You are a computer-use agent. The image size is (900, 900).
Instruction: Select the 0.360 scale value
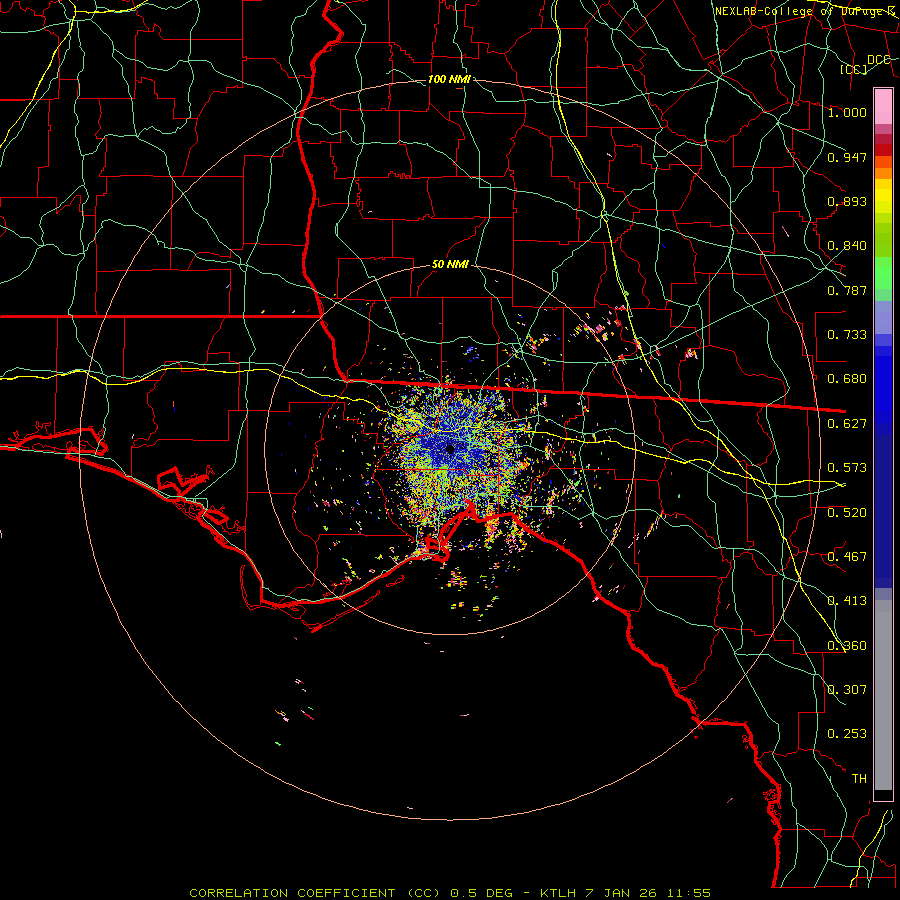(x=847, y=646)
